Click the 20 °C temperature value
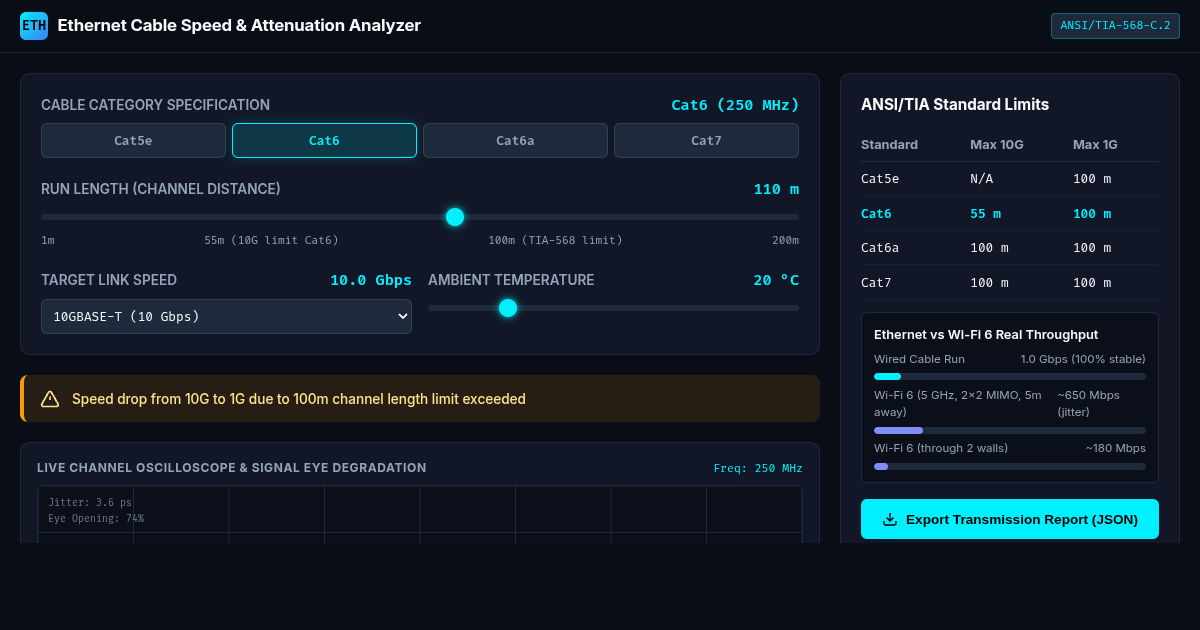The height and width of the screenshot is (630, 1200). click(x=776, y=280)
